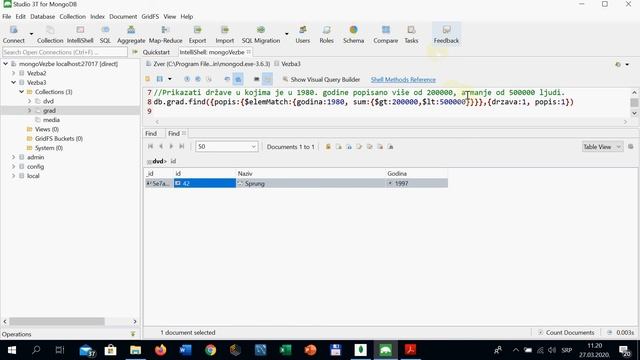Select the GridFS Buckets (0) folder

[x=59, y=139]
